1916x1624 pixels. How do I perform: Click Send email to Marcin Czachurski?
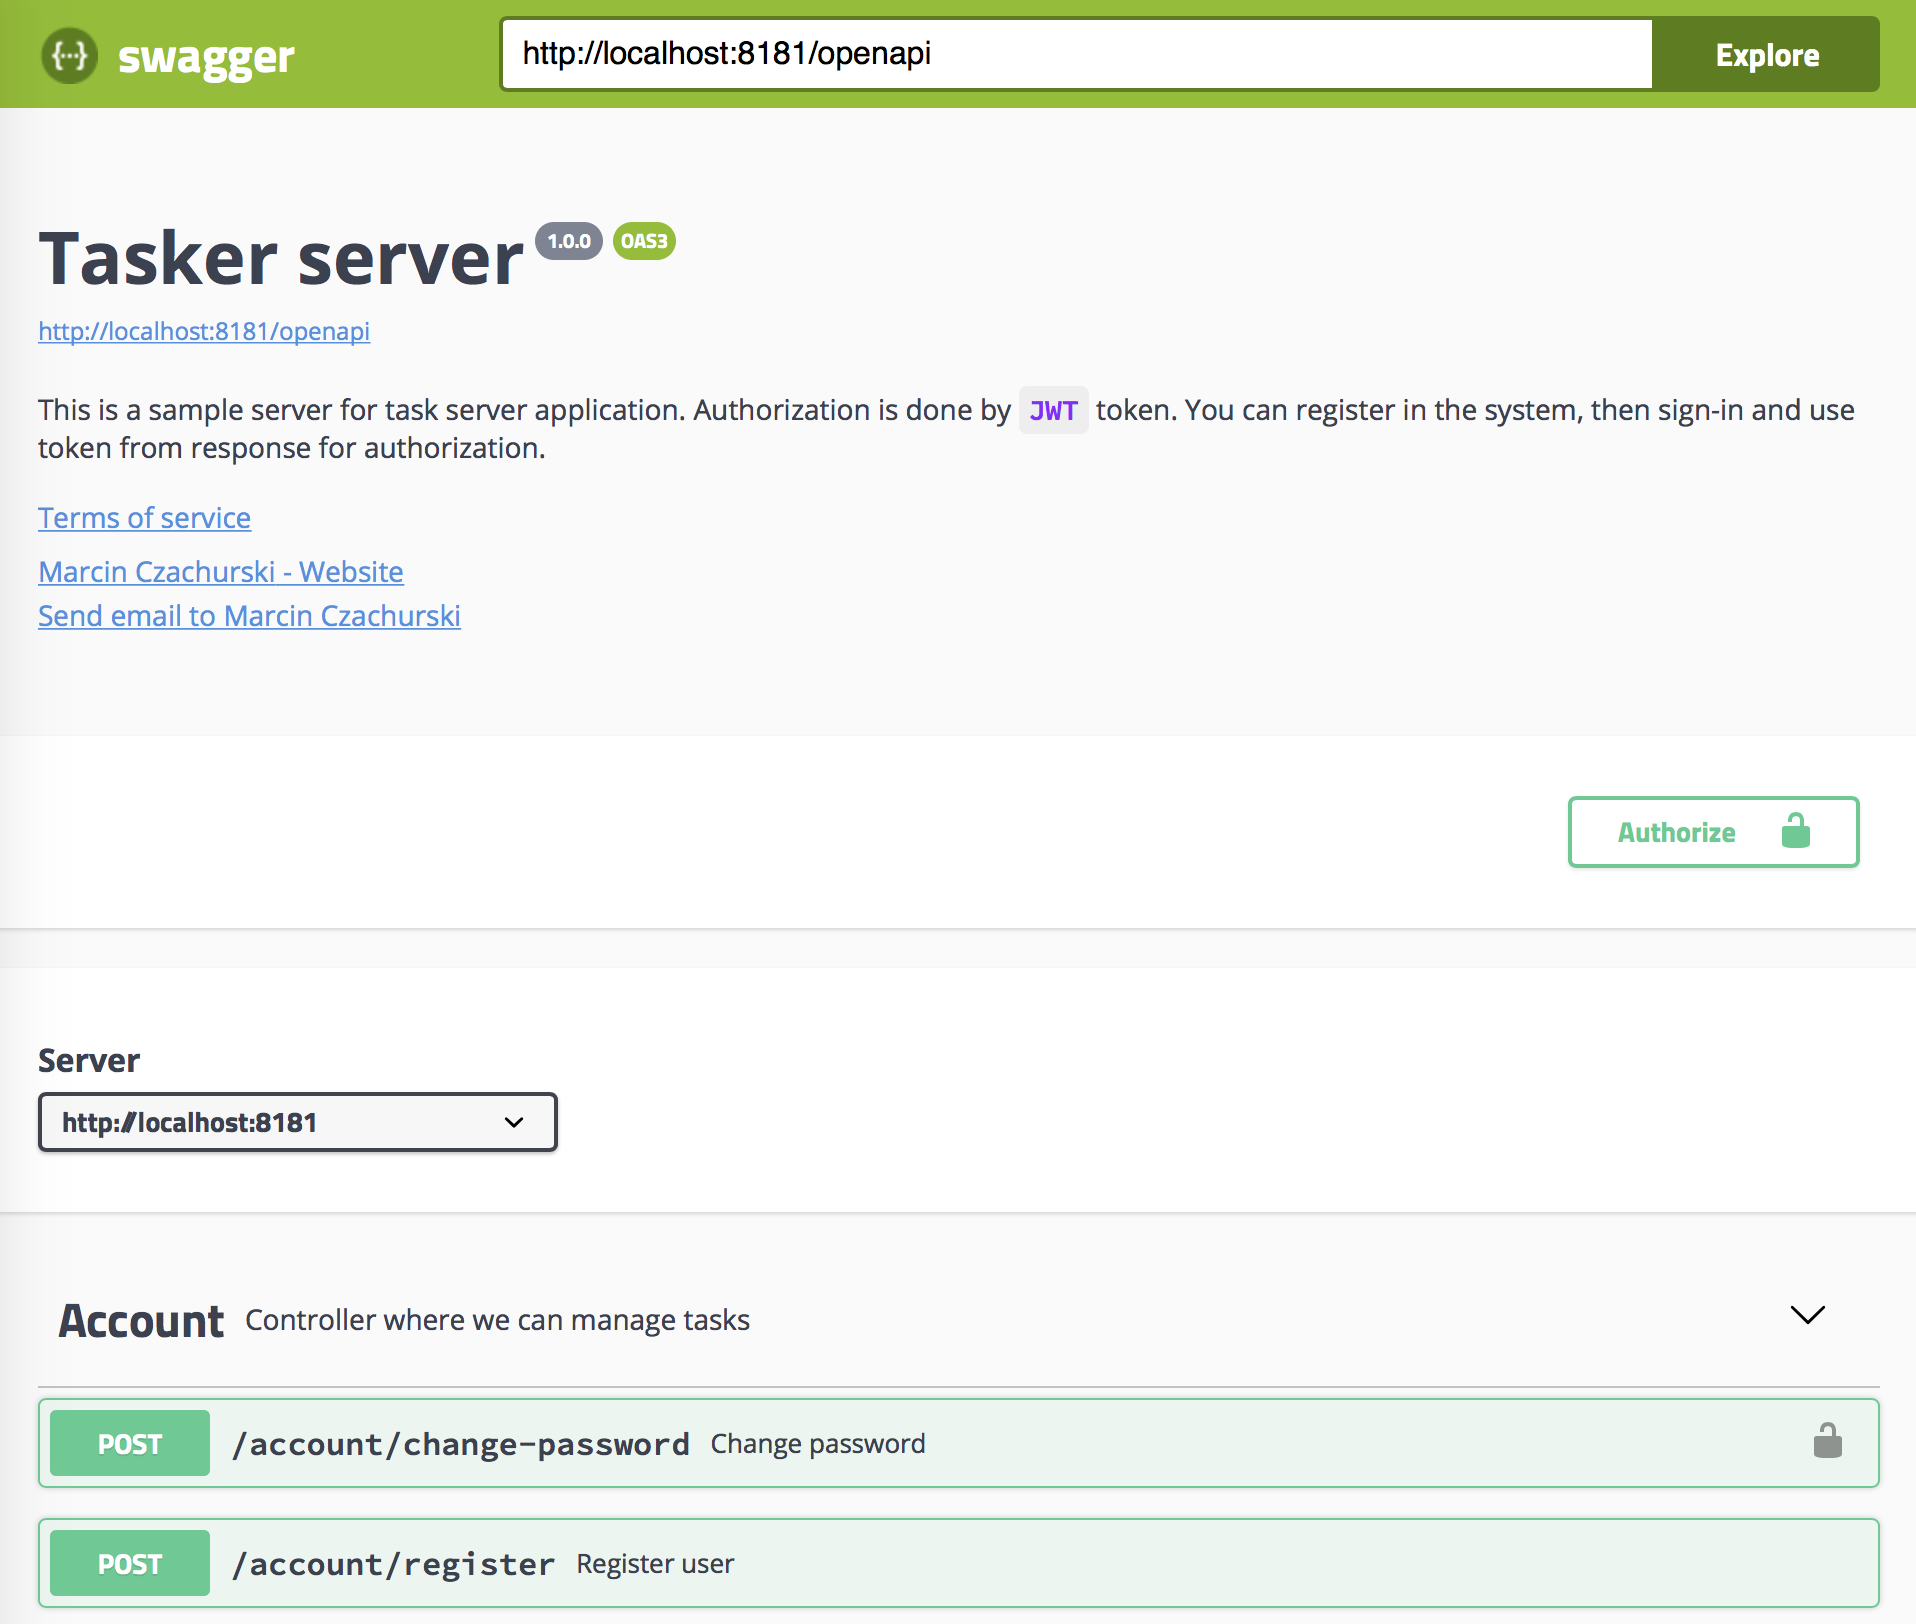(249, 616)
